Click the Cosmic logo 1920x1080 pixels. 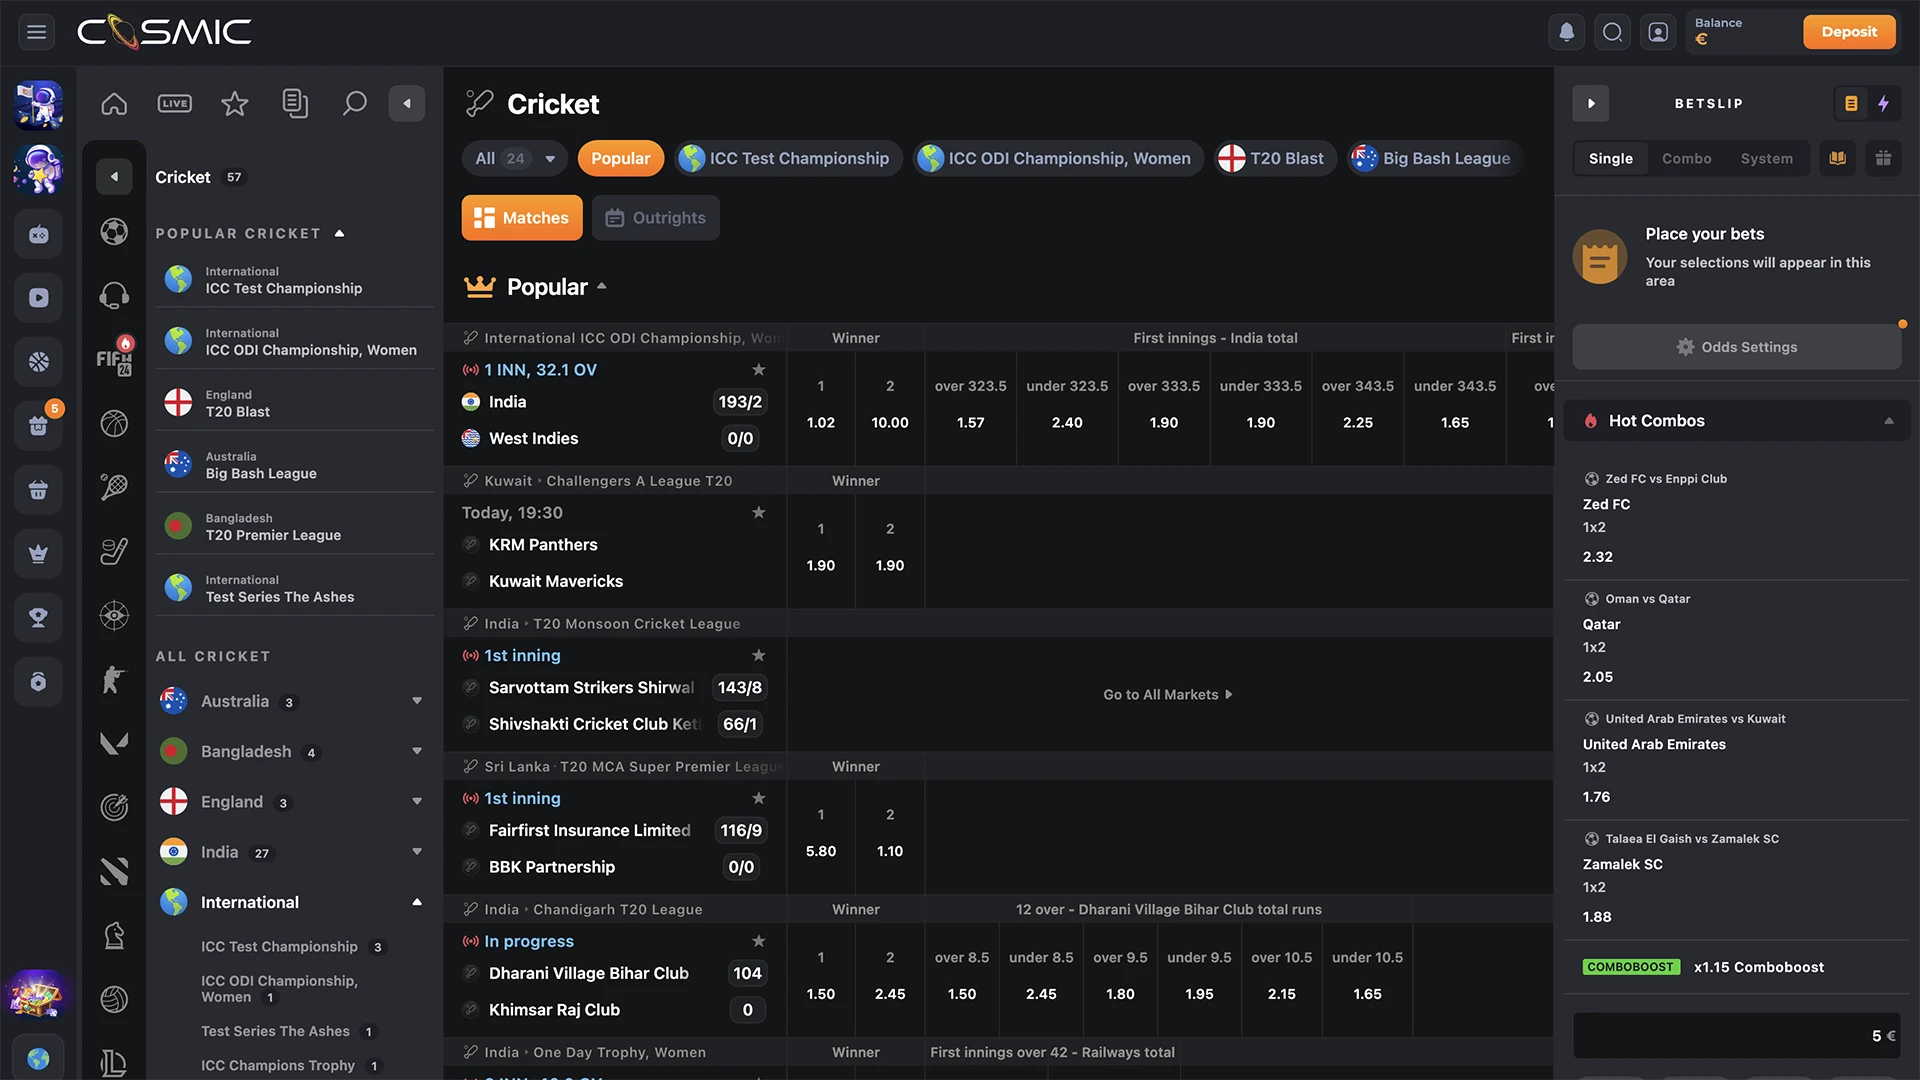click(x=164, y=32)
